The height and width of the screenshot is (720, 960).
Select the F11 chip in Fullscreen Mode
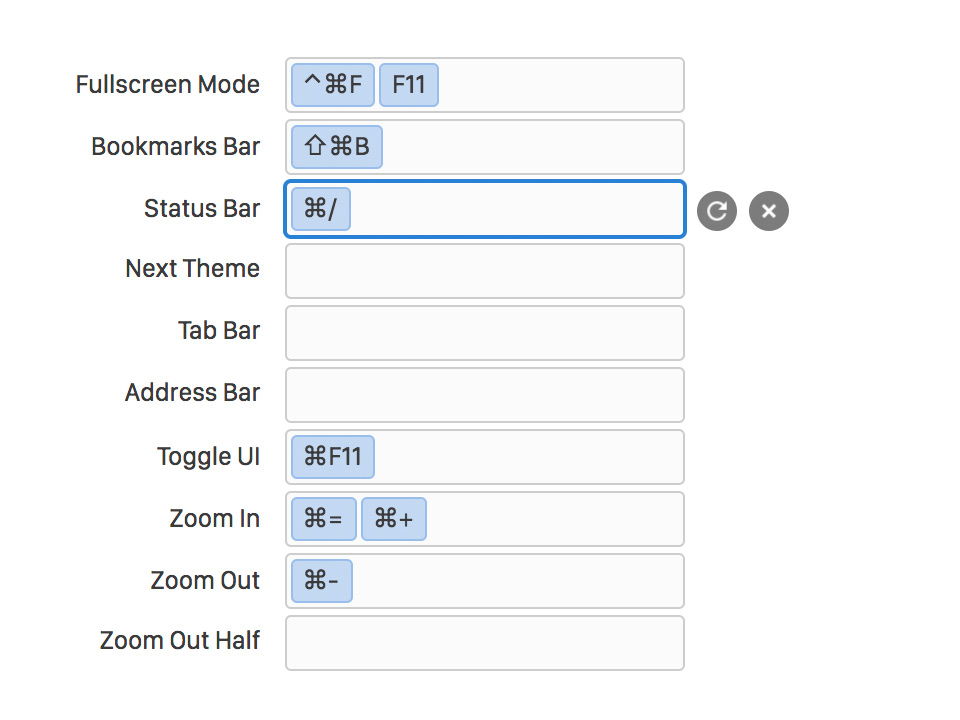coord(408,84)
